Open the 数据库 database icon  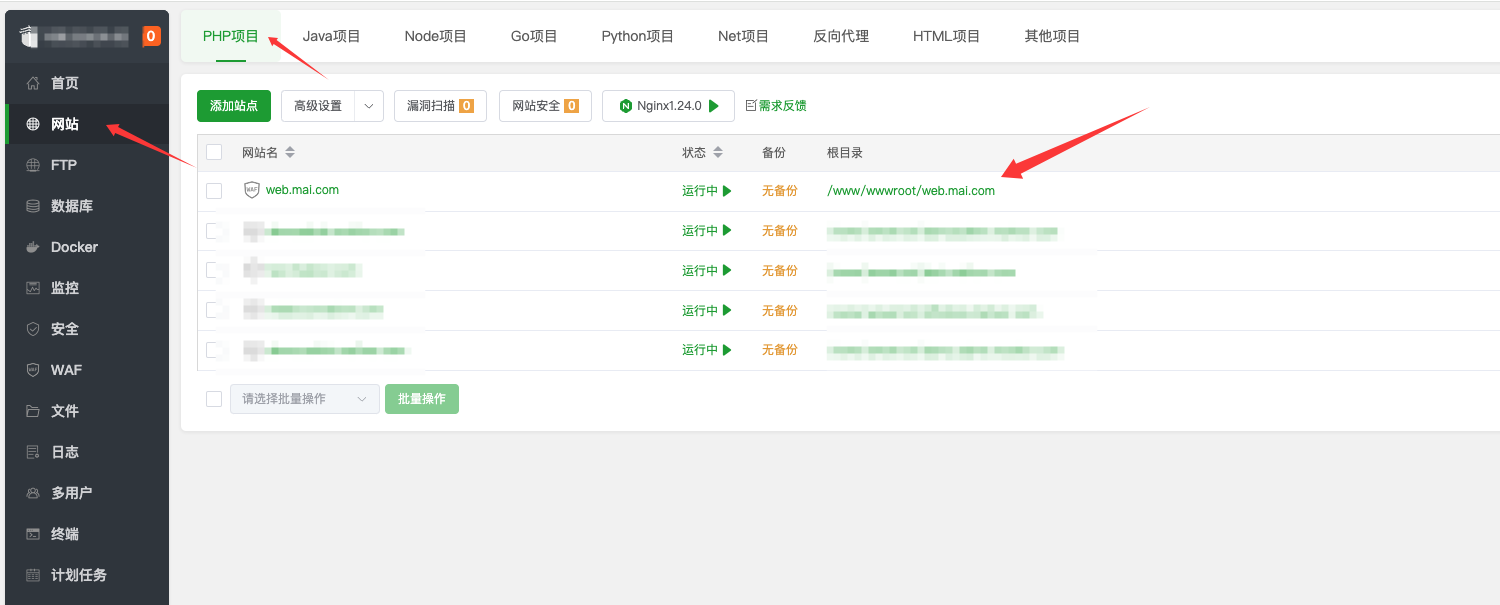33,206
